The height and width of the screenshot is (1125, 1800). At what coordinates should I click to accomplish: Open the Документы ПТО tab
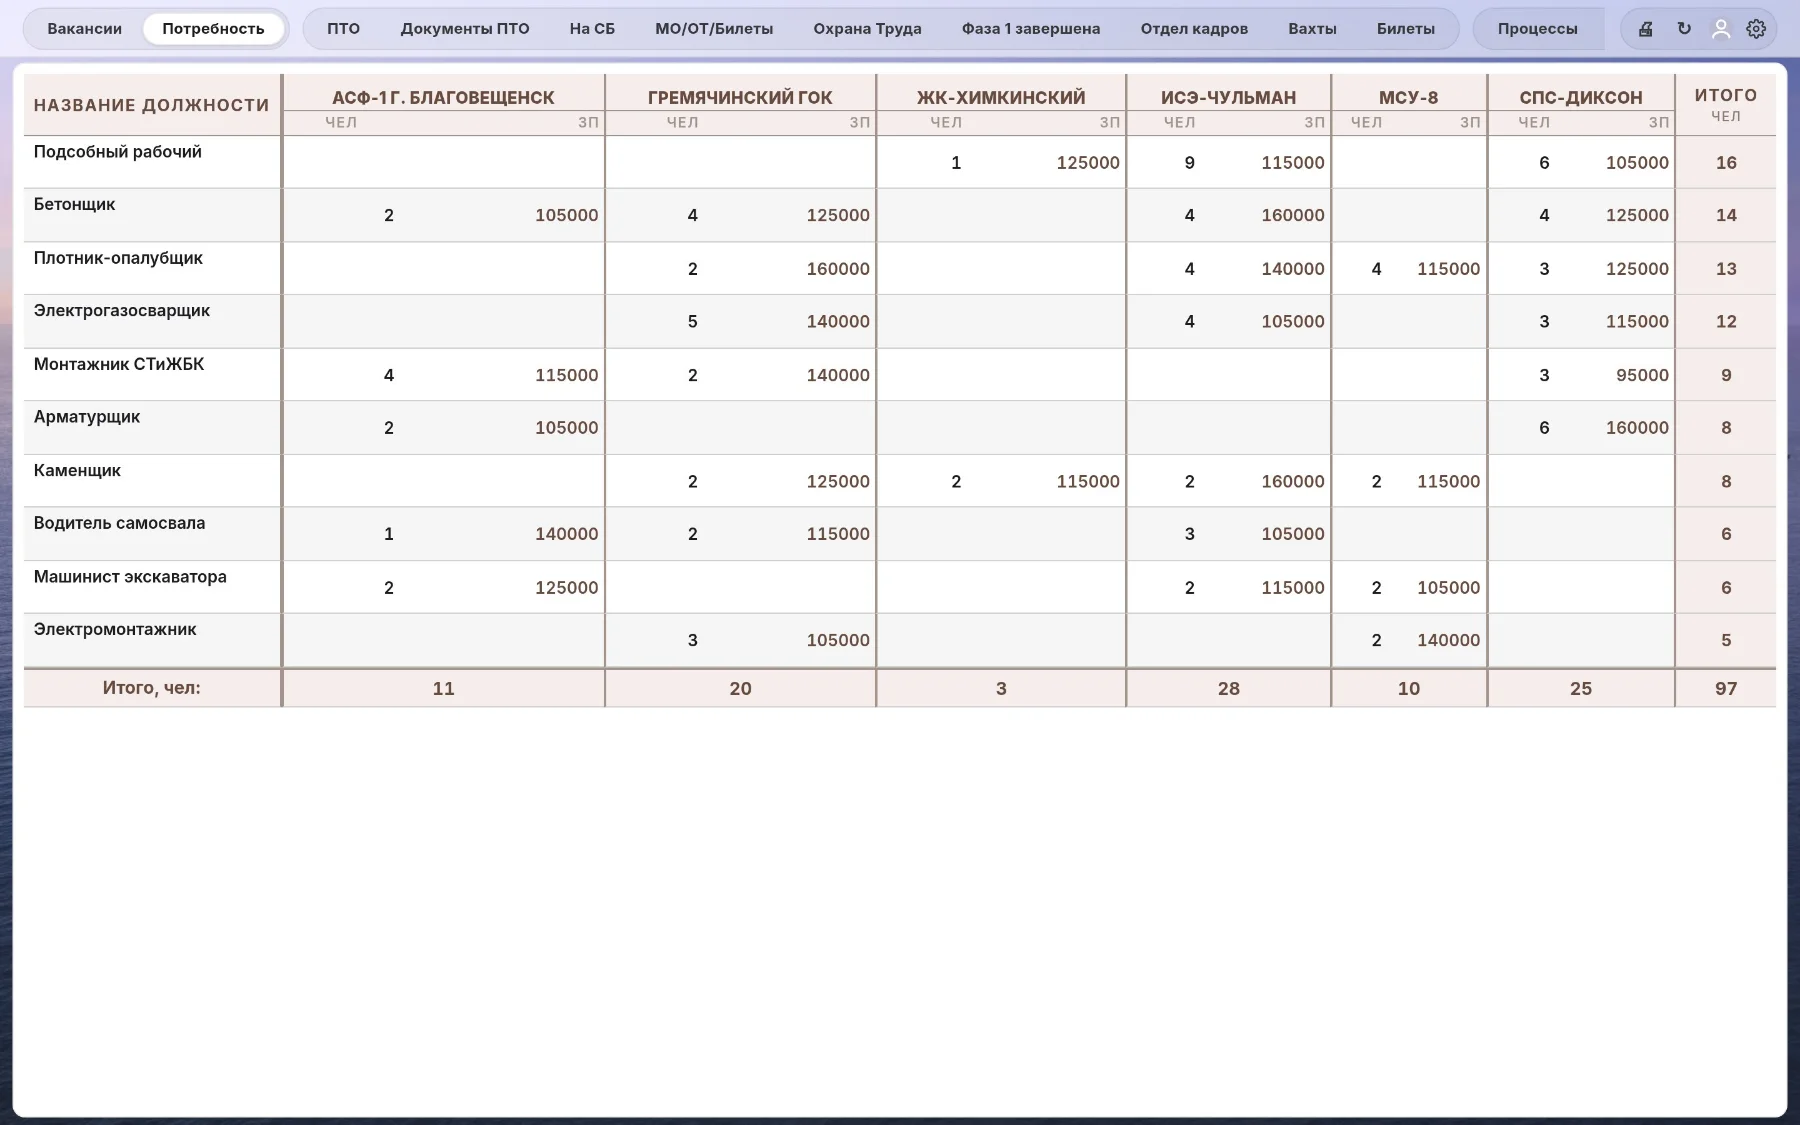tap(465, 29)
